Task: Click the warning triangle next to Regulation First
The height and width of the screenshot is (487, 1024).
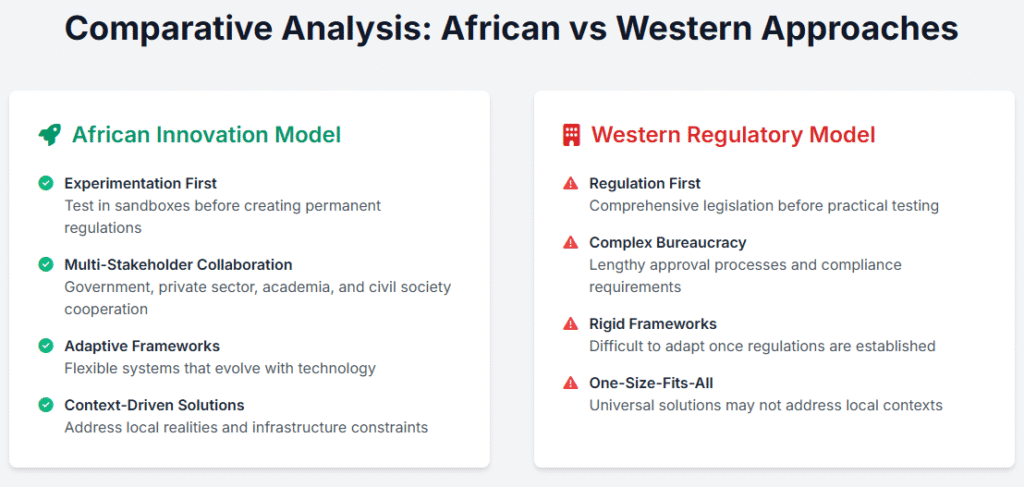Action: tap(571, 183)
